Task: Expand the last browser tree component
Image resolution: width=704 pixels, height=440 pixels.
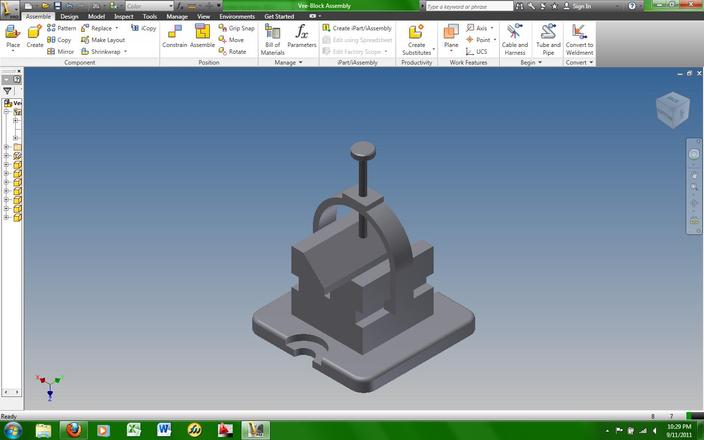Action: coord(6,217)
